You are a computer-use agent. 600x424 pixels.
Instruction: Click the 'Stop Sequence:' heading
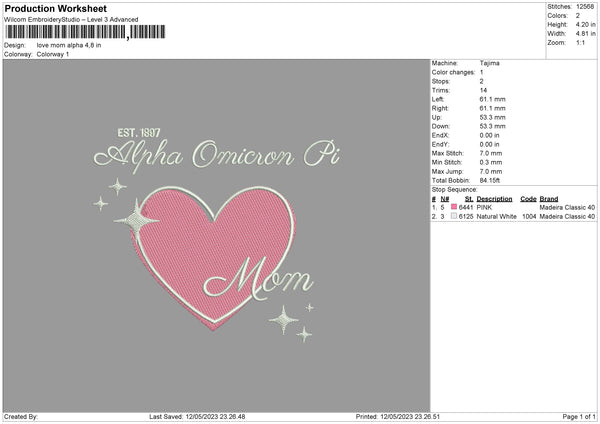pyautogui.click(x=454, y=190)
